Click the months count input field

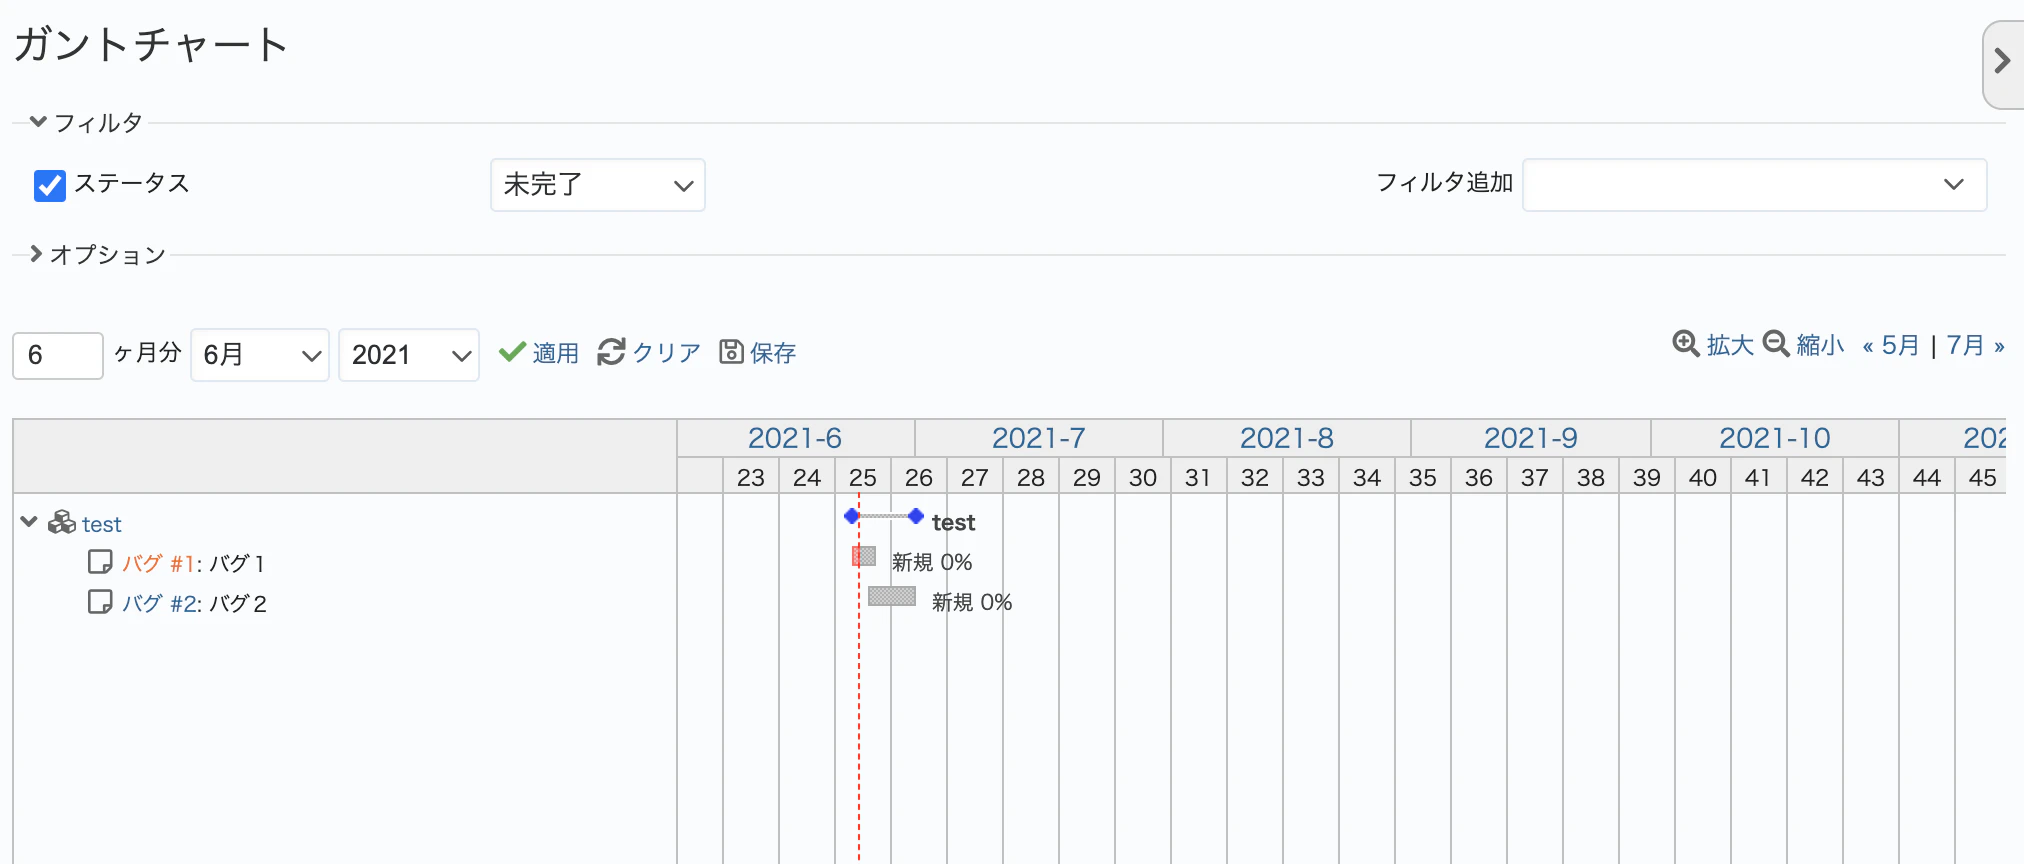pos(58,356)
